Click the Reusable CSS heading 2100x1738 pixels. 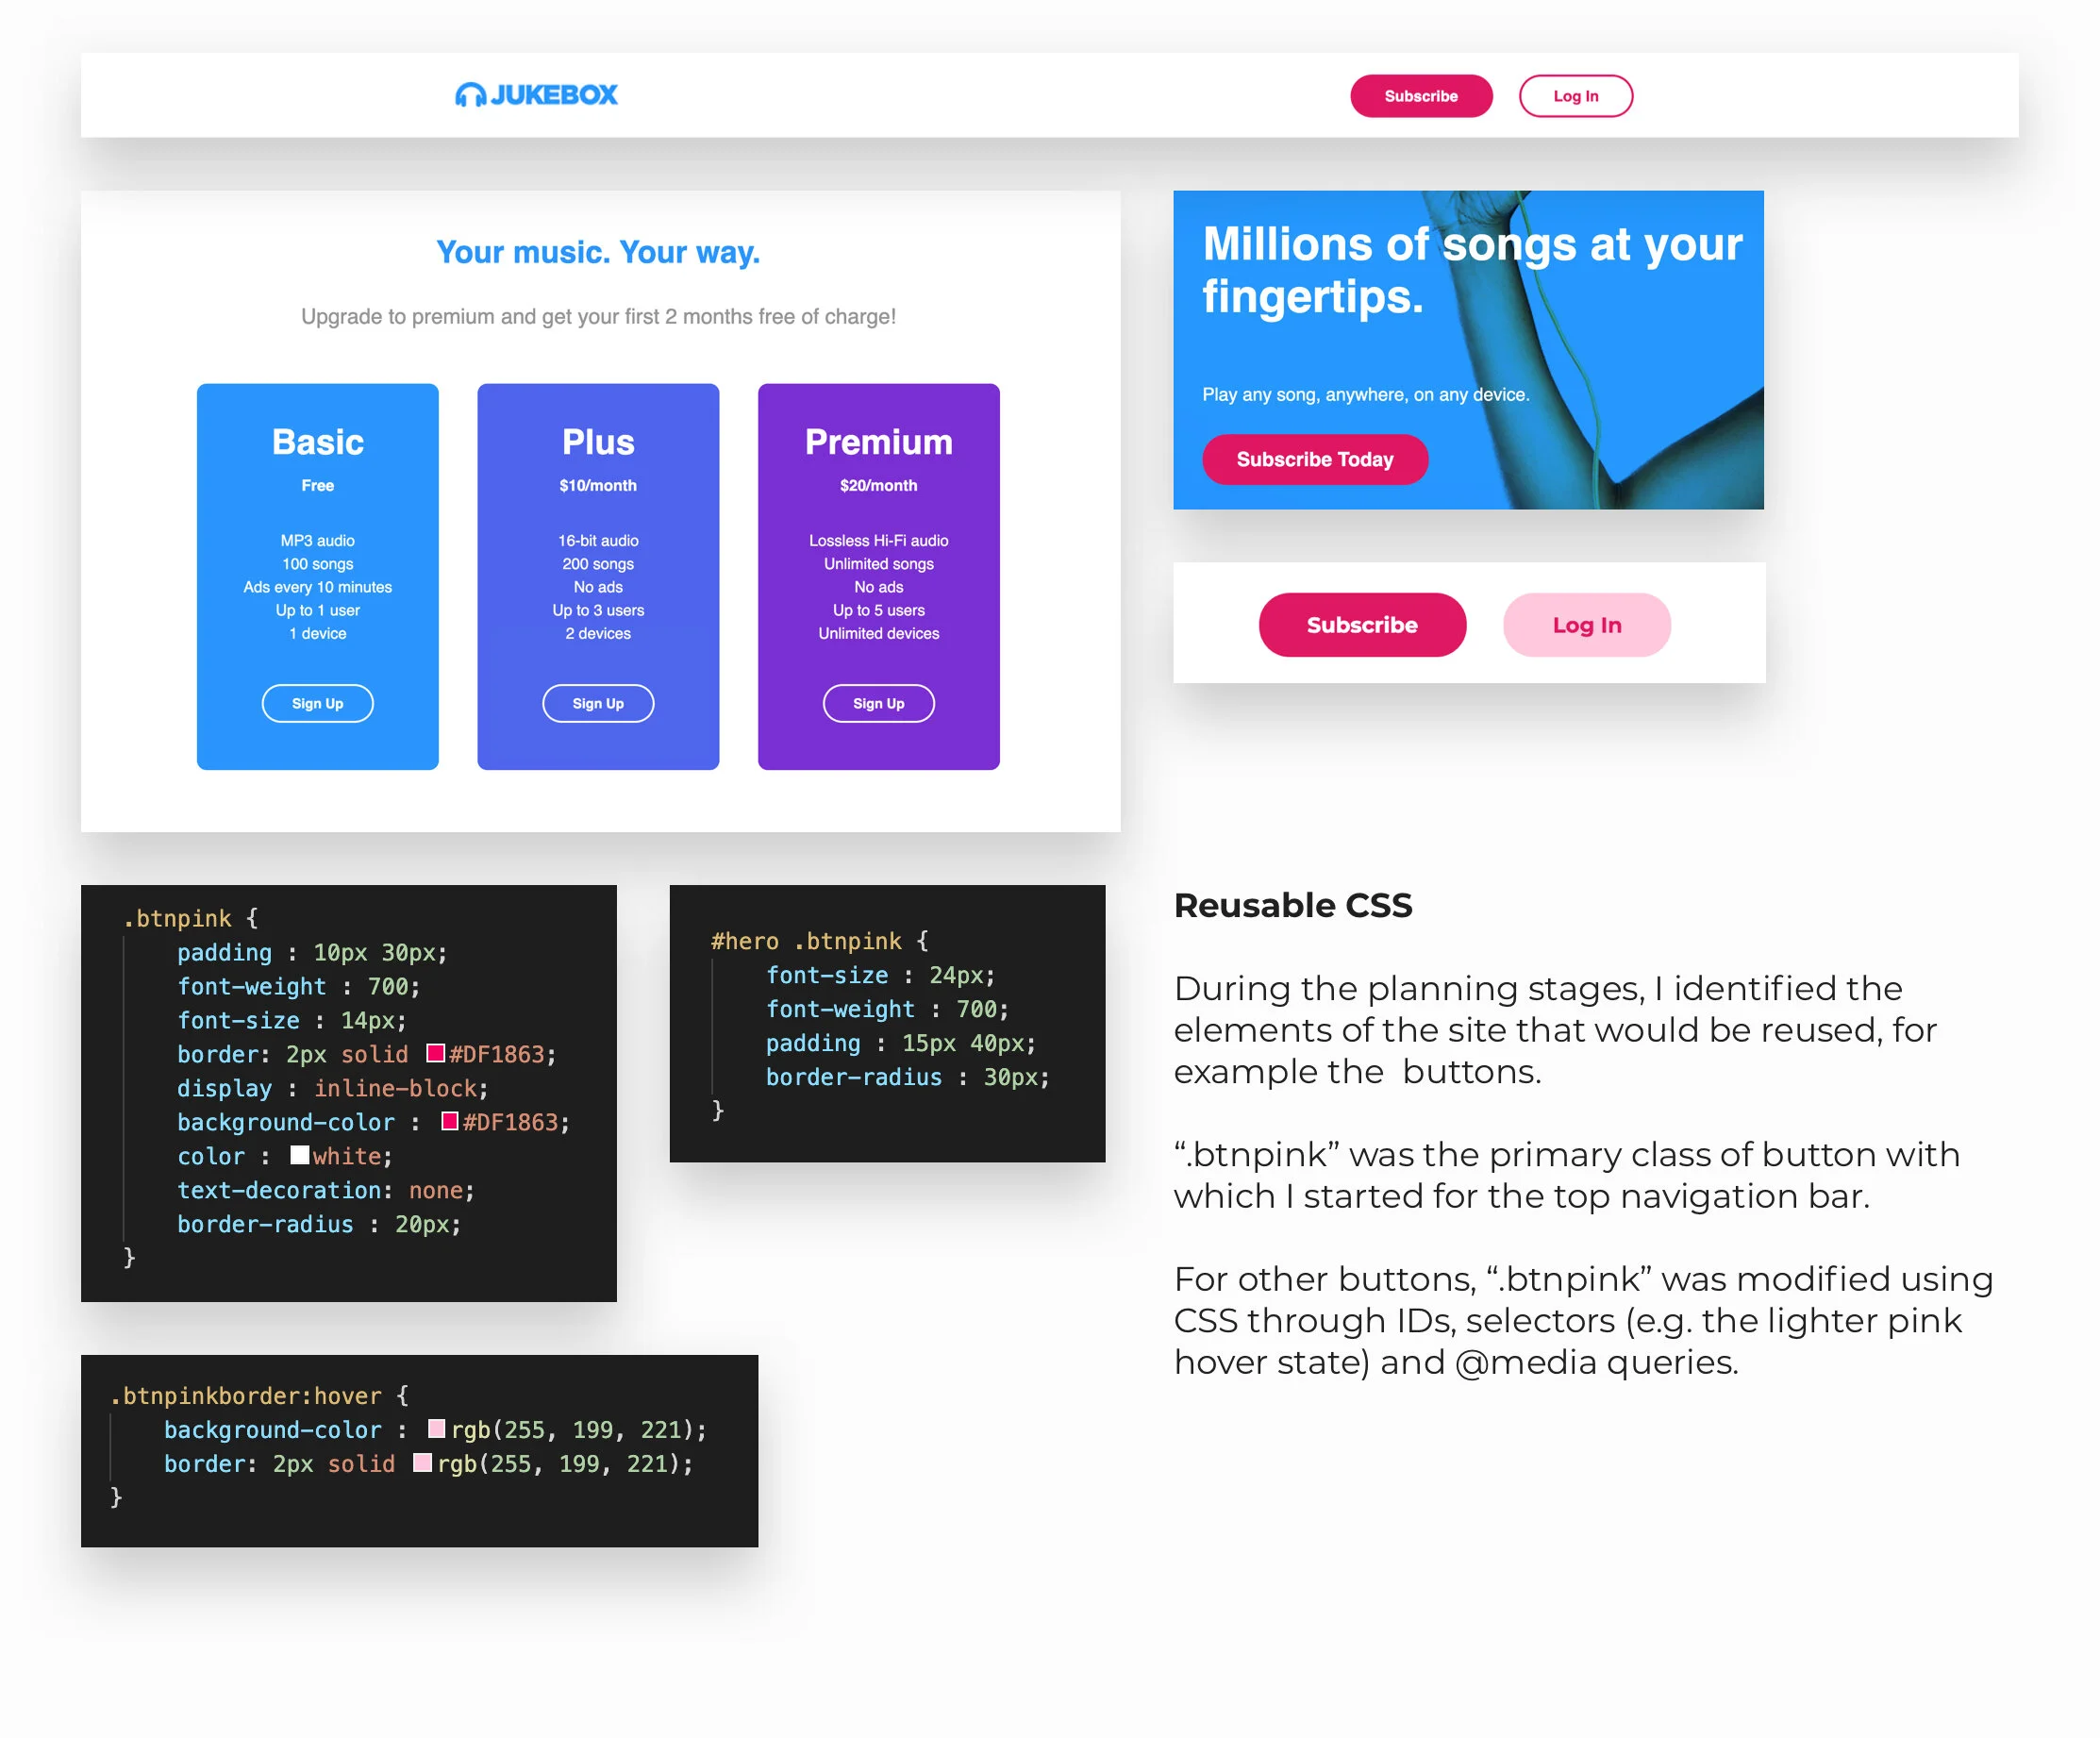1292,905
